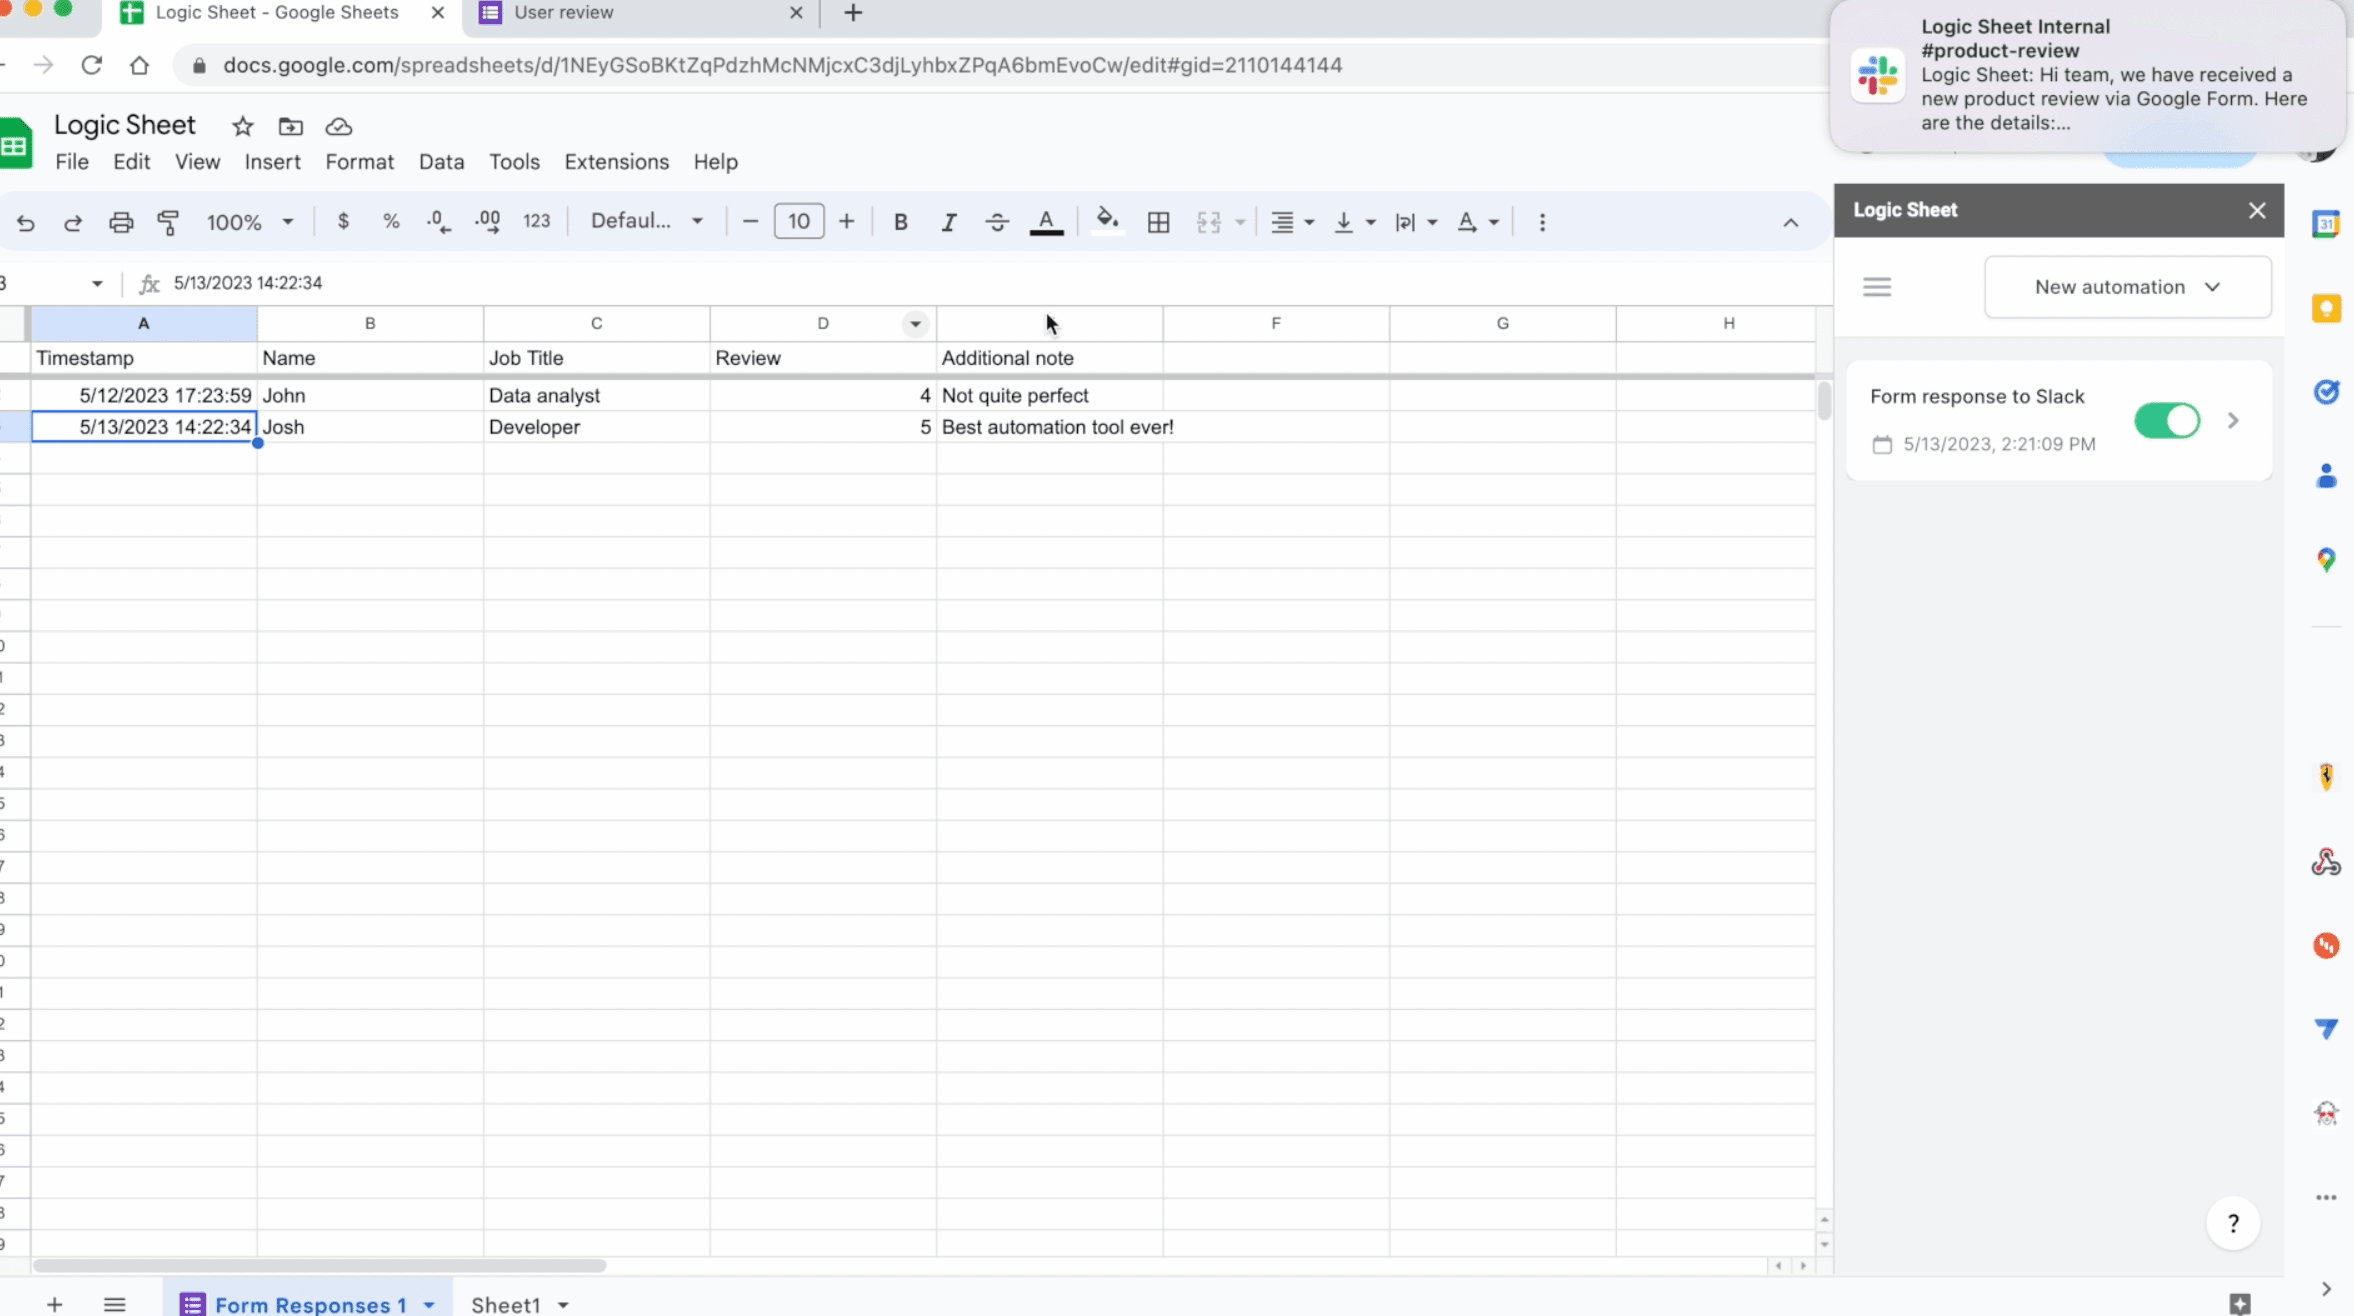This screenshot has width=2354, height=1316.
Task: Format selected cell as percent
Action: pos(391,221)
